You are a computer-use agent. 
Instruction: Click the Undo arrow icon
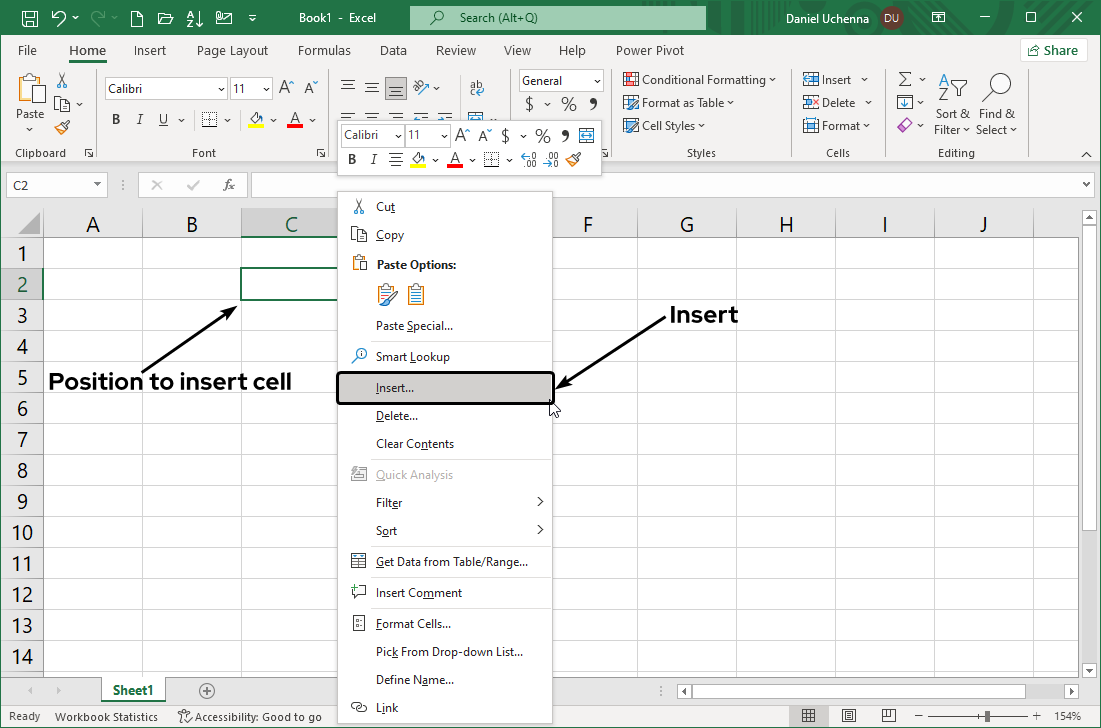(59, 18)
